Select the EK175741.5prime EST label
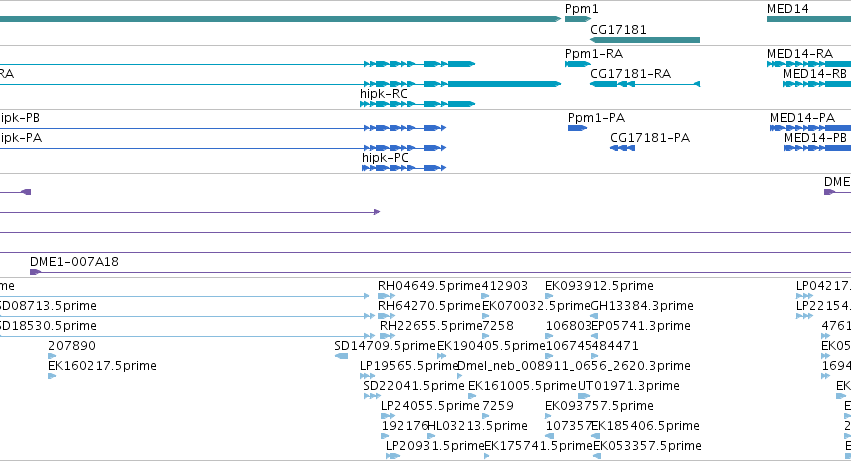851x461 pixels. [x=538, y=446]
